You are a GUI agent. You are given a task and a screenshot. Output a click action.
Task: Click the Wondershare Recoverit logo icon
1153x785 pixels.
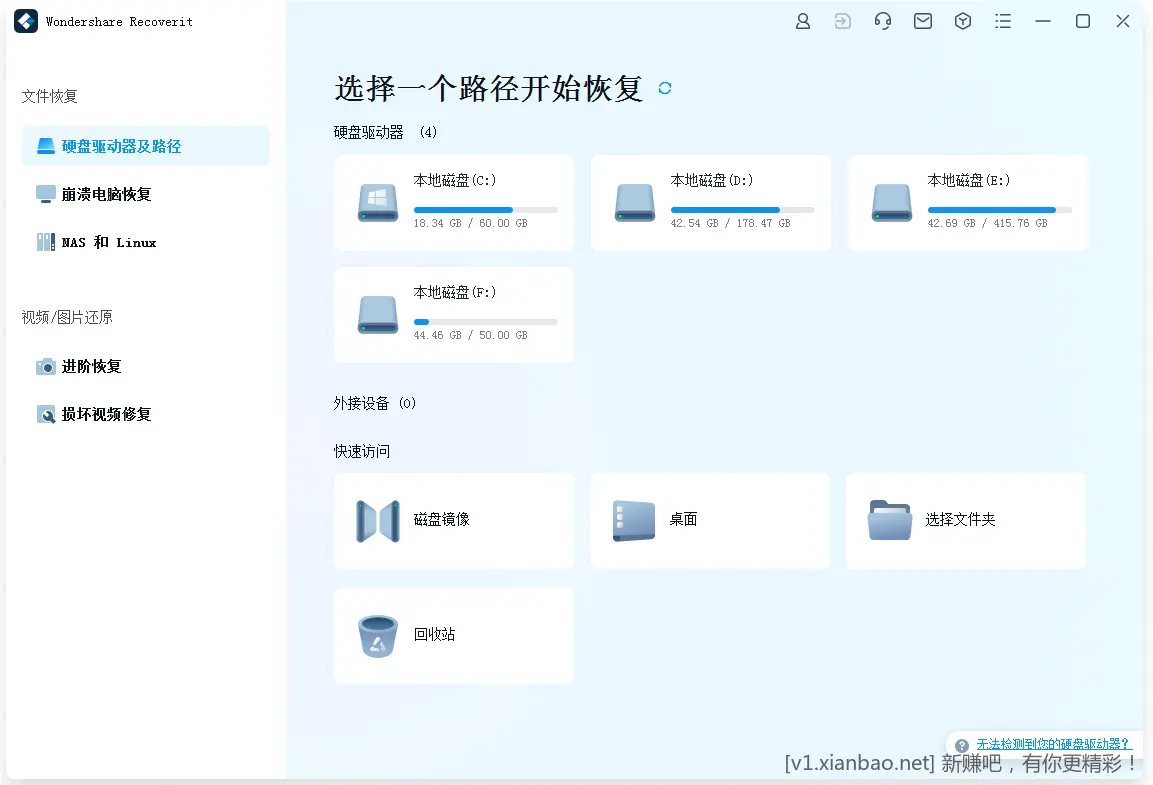pyautogui.click(x=25, y=20)
